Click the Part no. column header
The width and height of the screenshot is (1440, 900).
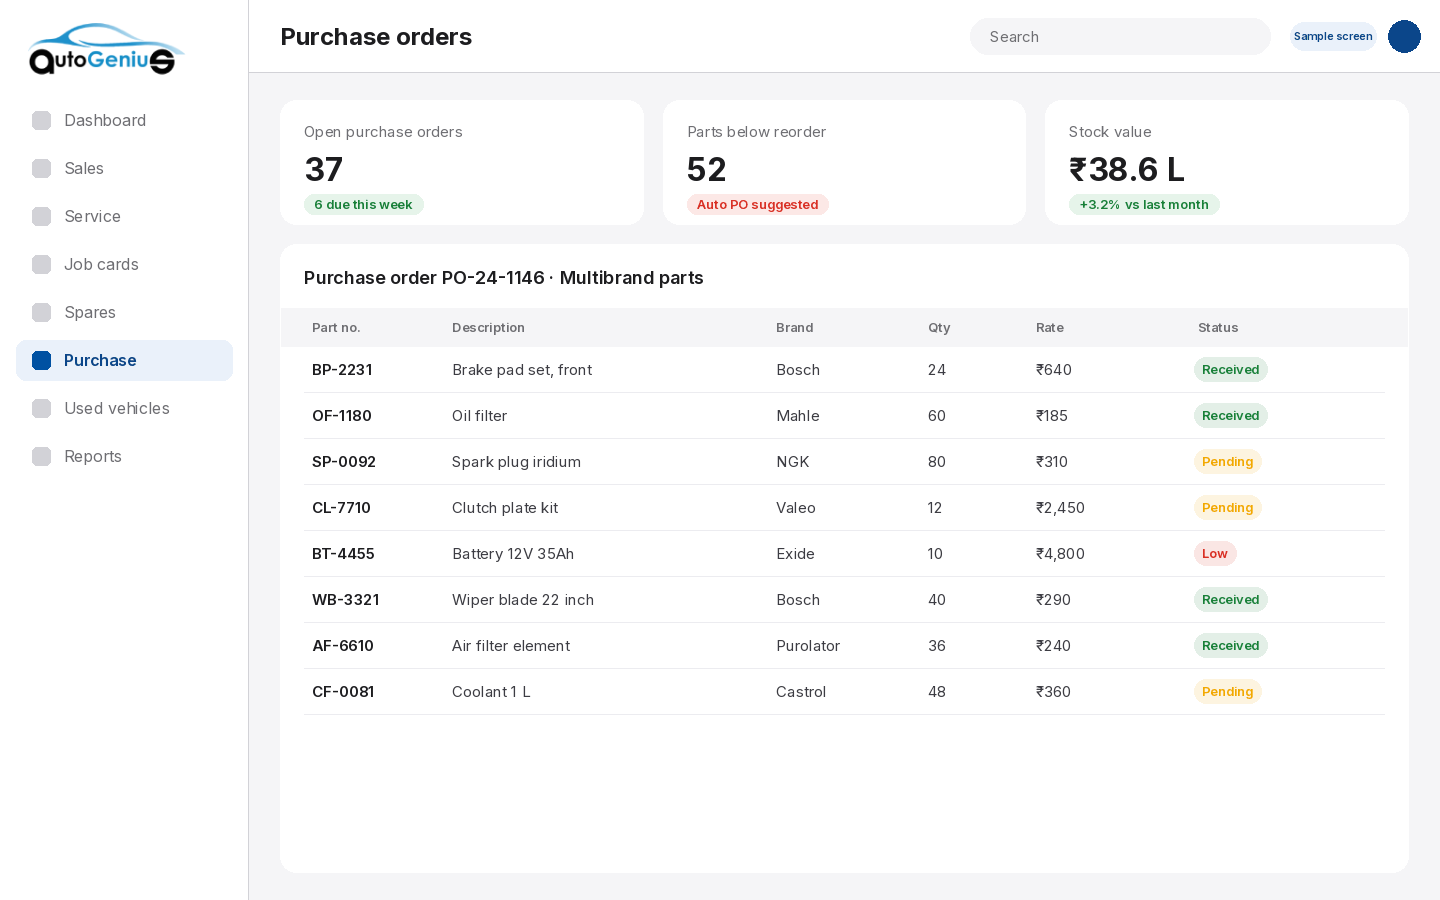coord(336,328)
